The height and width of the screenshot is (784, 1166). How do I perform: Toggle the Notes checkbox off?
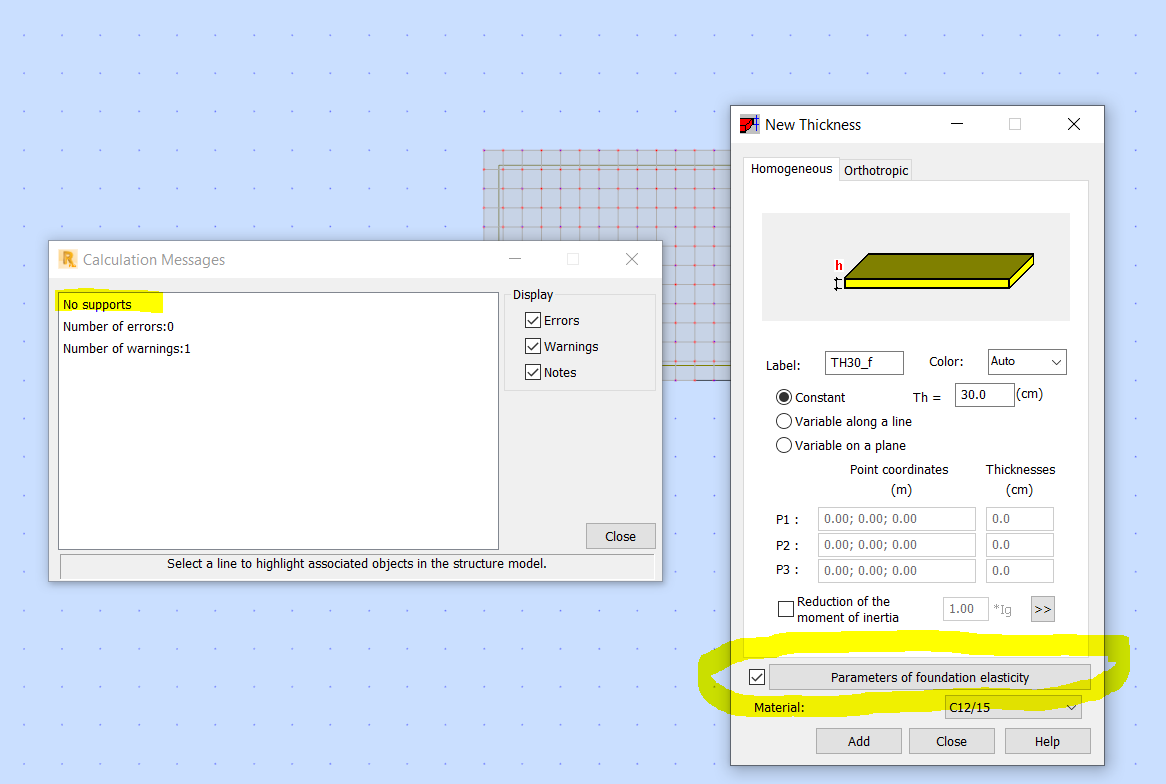[x=533, y=371]
